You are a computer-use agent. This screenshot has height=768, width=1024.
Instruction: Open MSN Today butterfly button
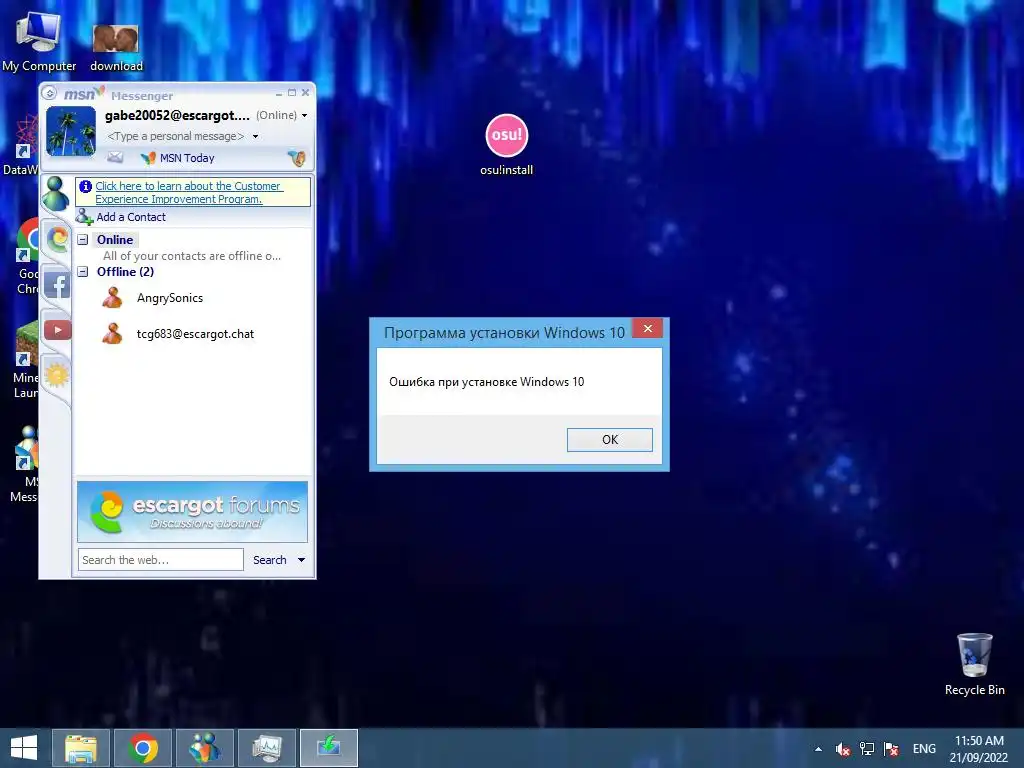click(178, 158)
